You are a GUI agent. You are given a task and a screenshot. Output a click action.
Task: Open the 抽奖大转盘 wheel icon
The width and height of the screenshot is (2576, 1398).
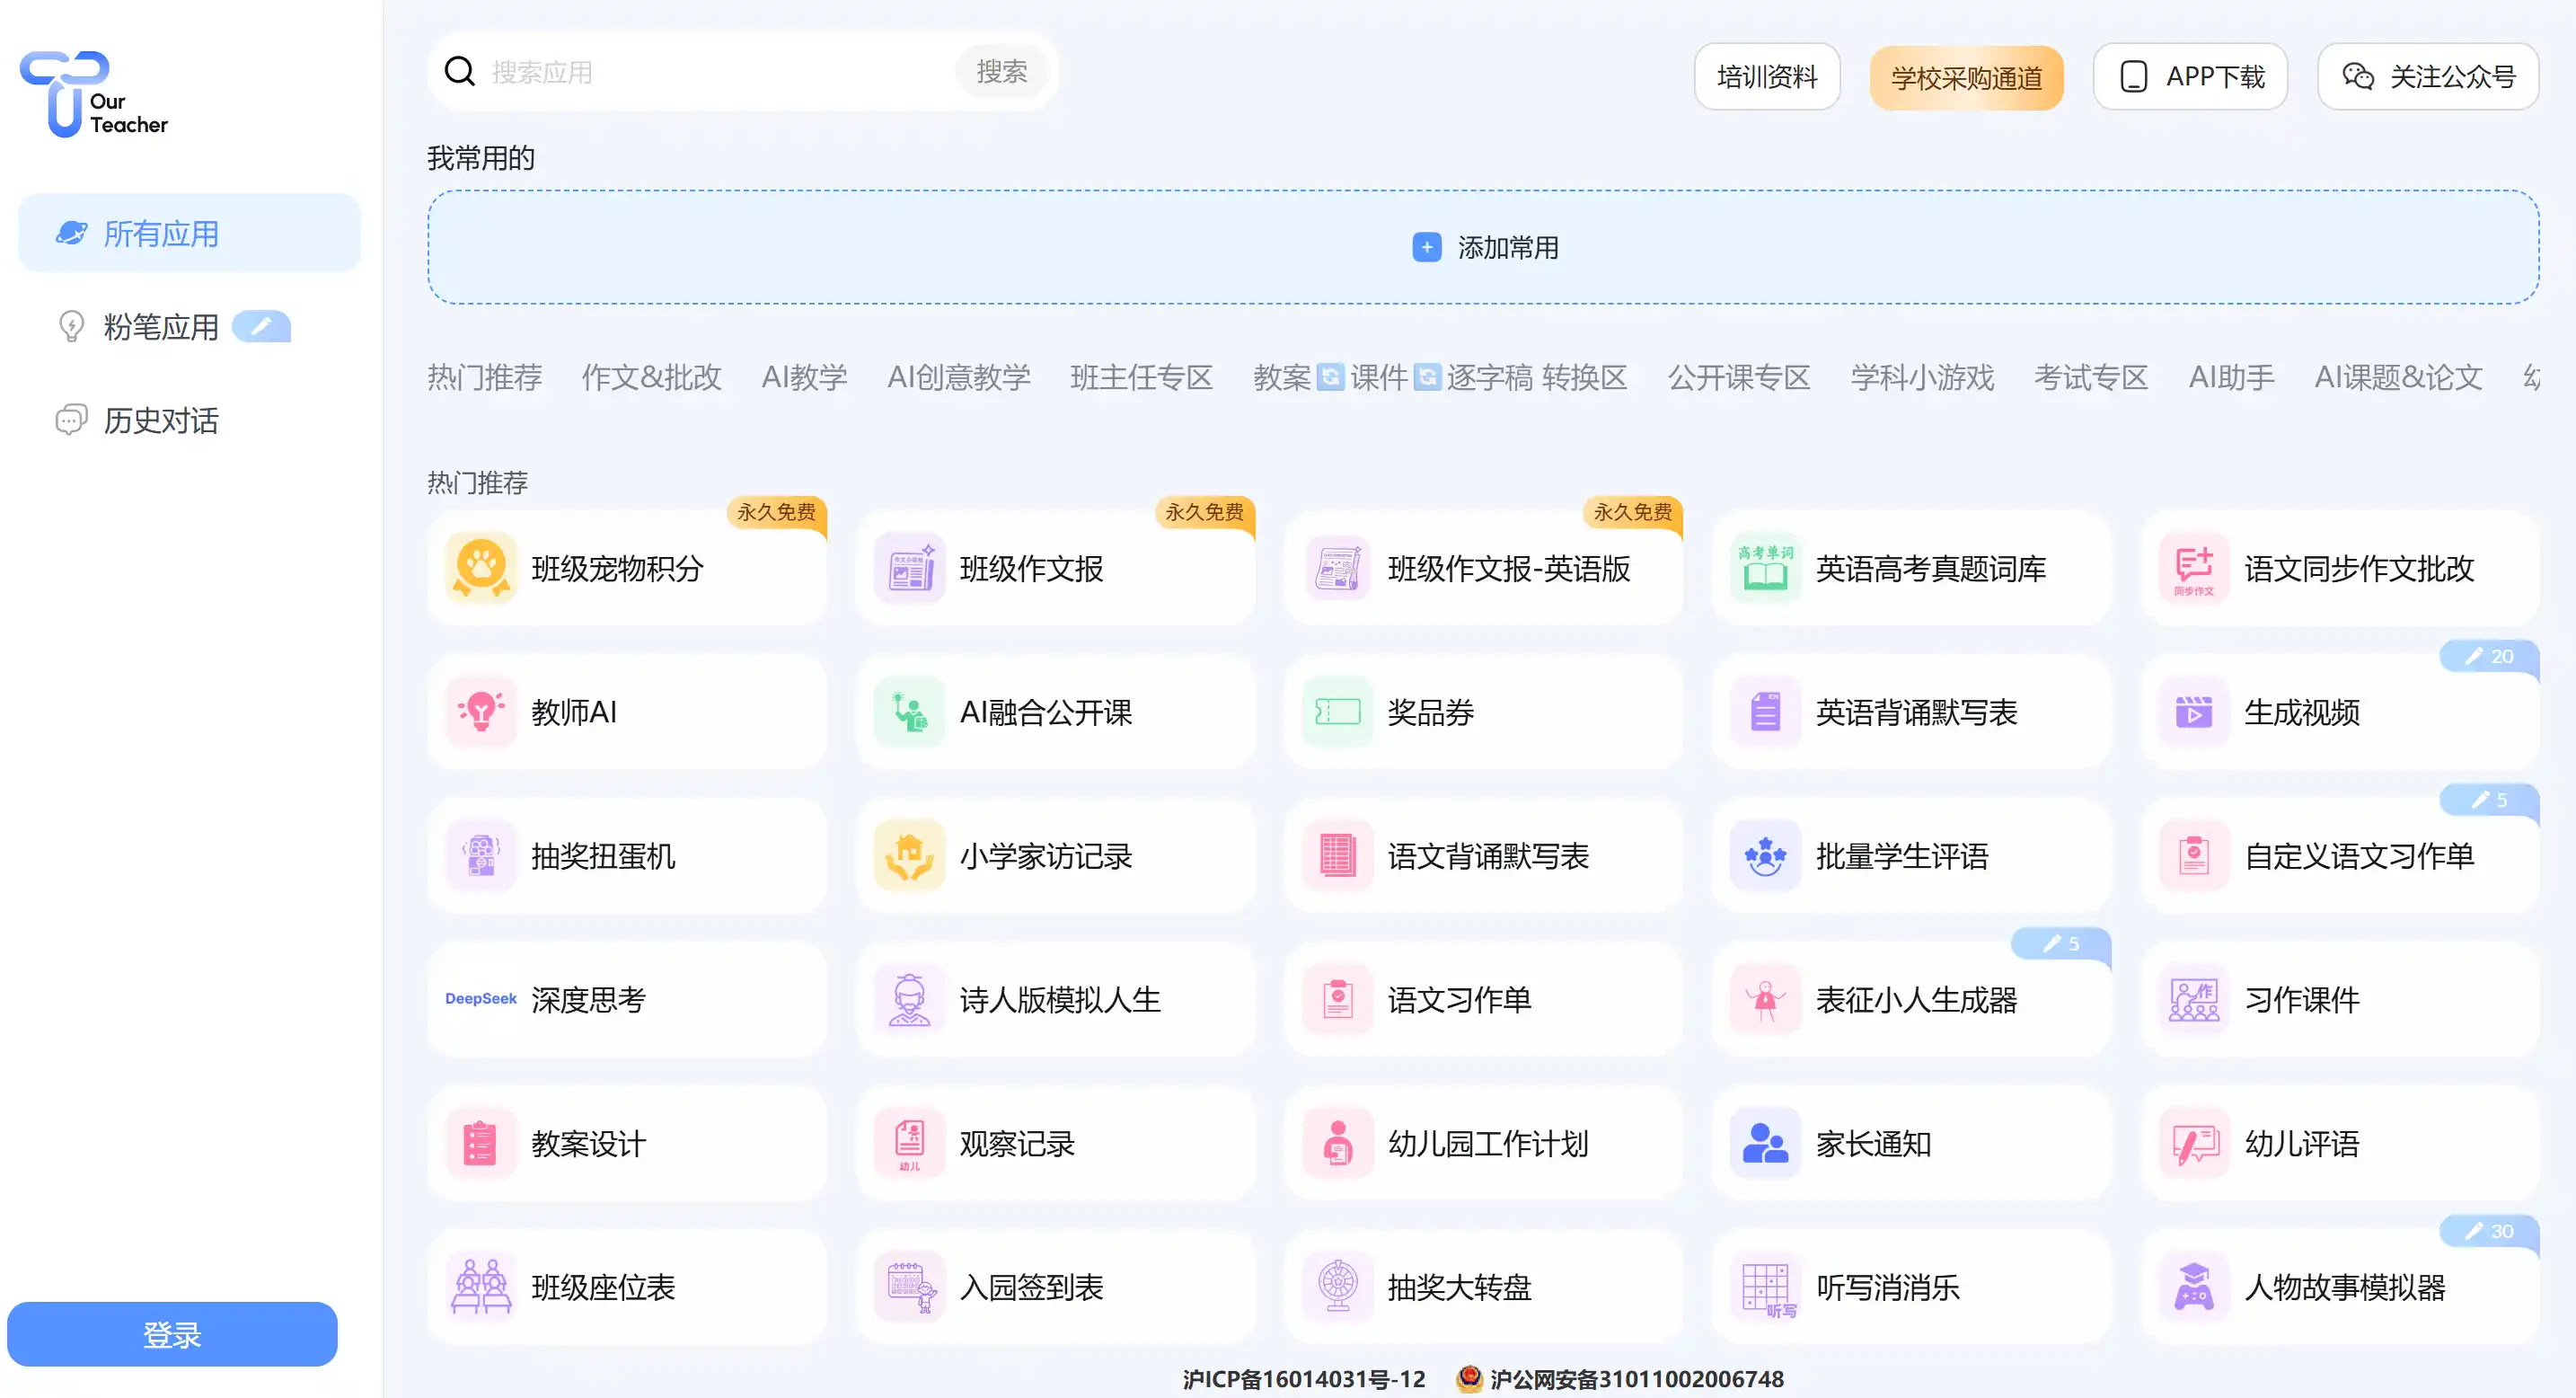coord(1337,1287)
